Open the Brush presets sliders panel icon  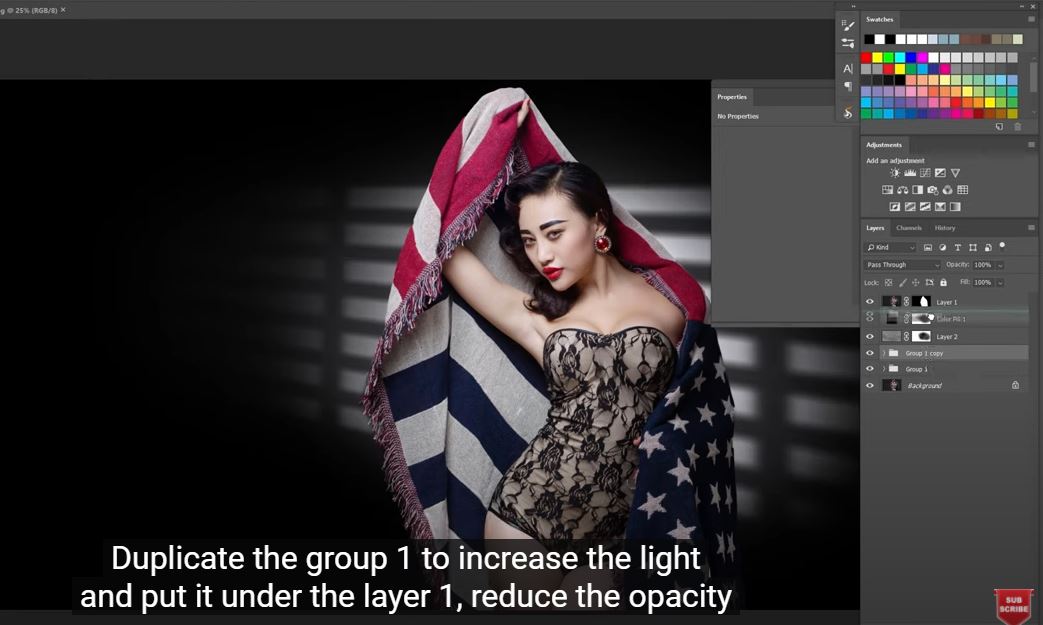[x=847, y=43]
